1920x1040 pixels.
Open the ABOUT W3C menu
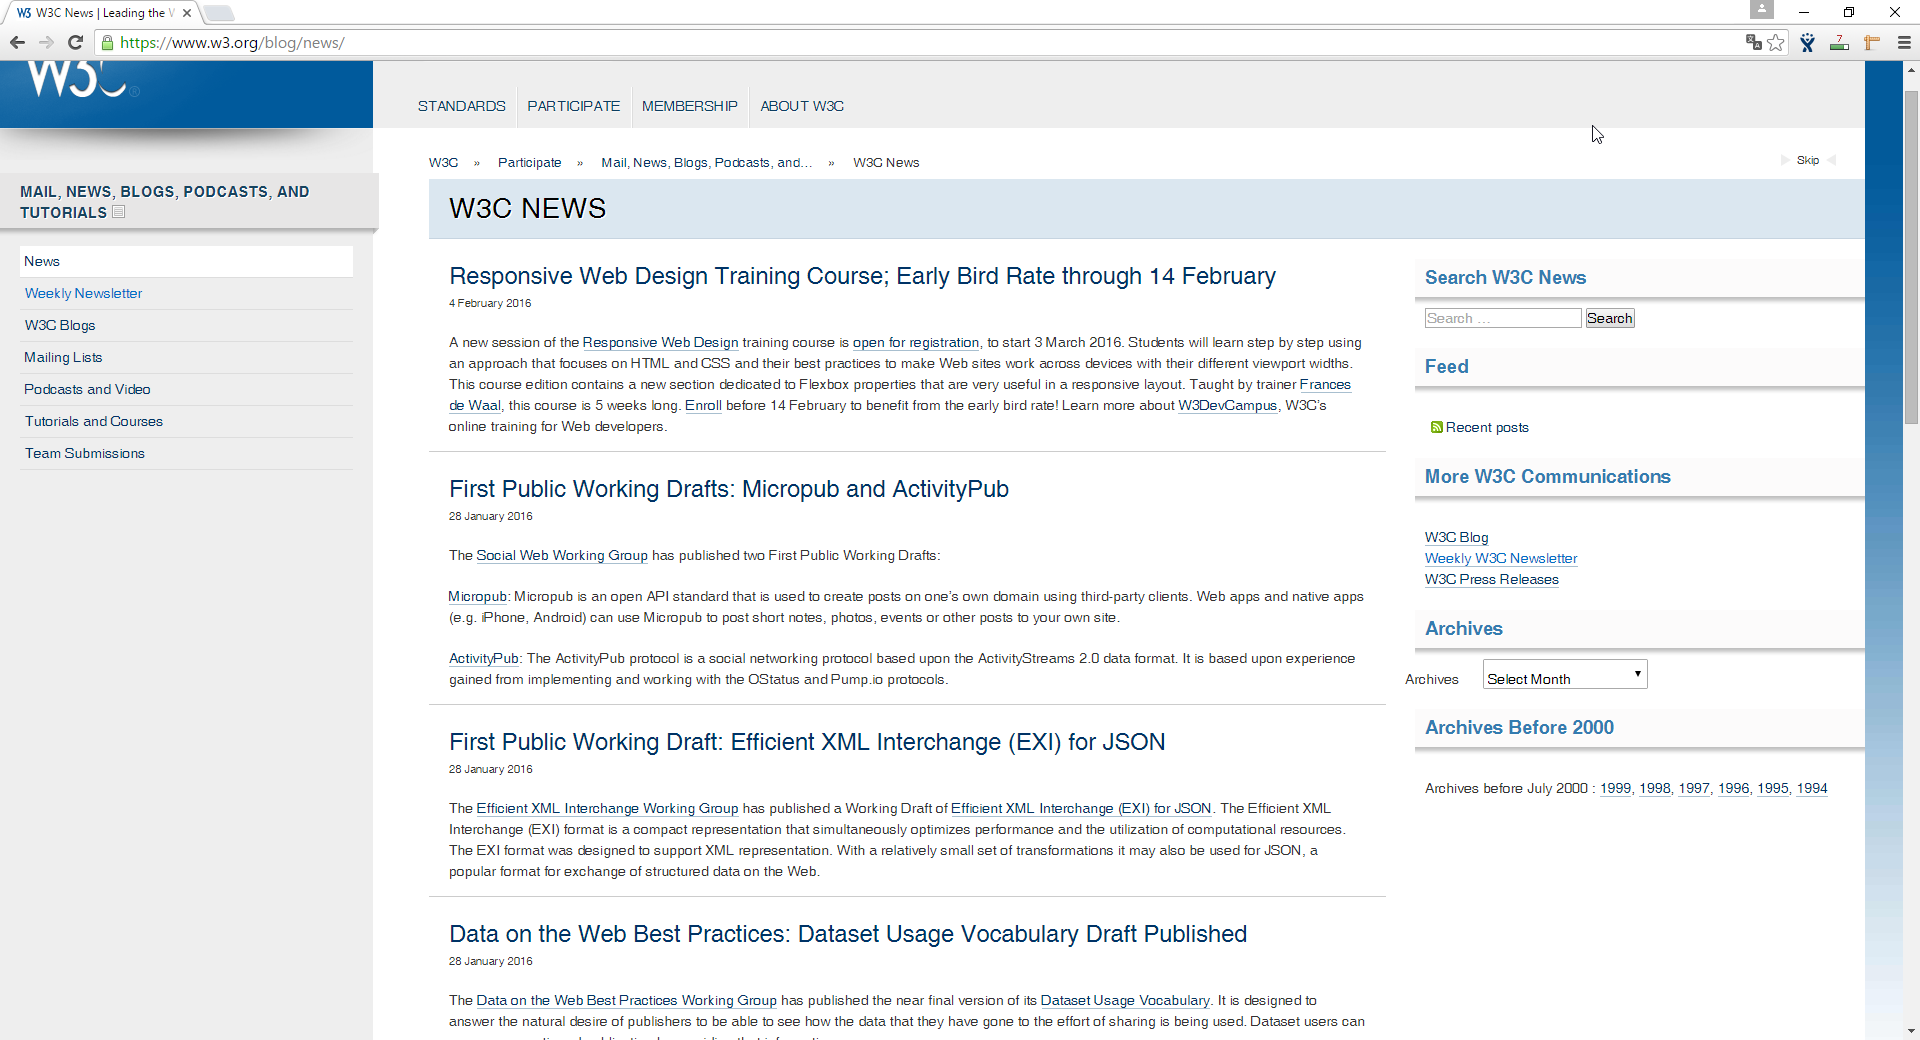802,106
